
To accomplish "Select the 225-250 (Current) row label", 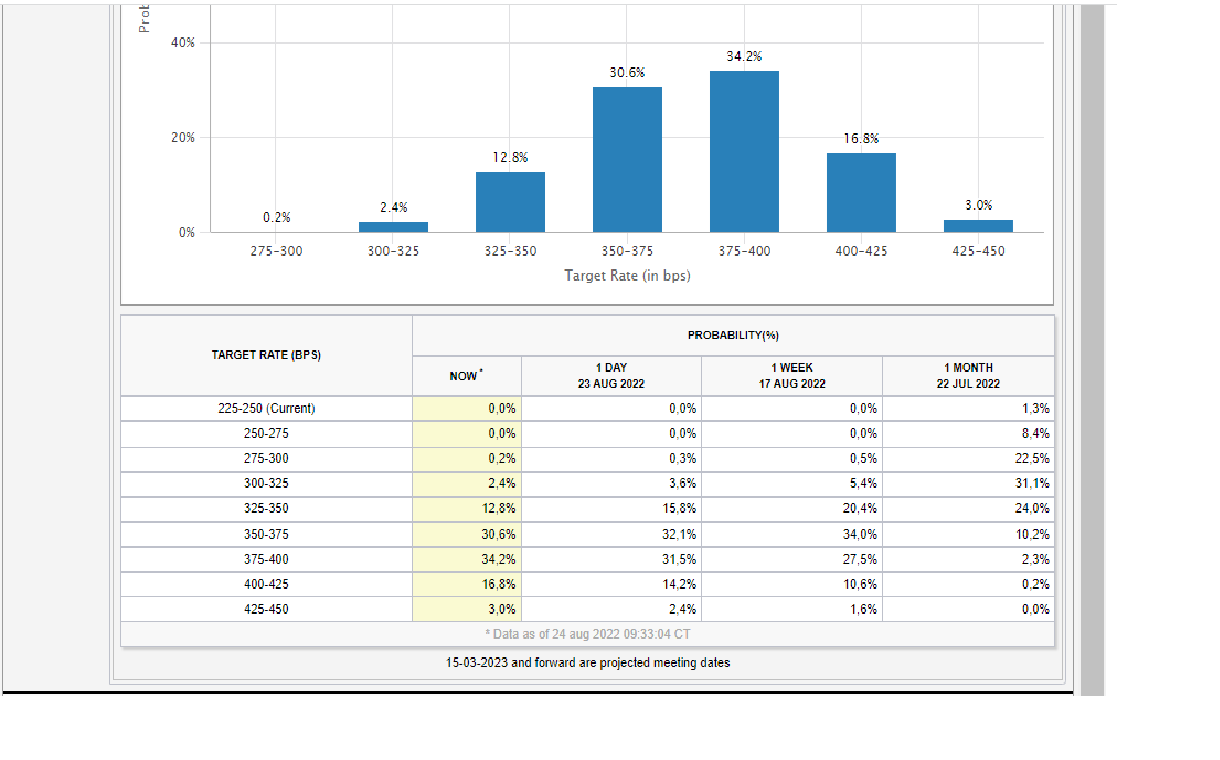I will tap(266, 409).
